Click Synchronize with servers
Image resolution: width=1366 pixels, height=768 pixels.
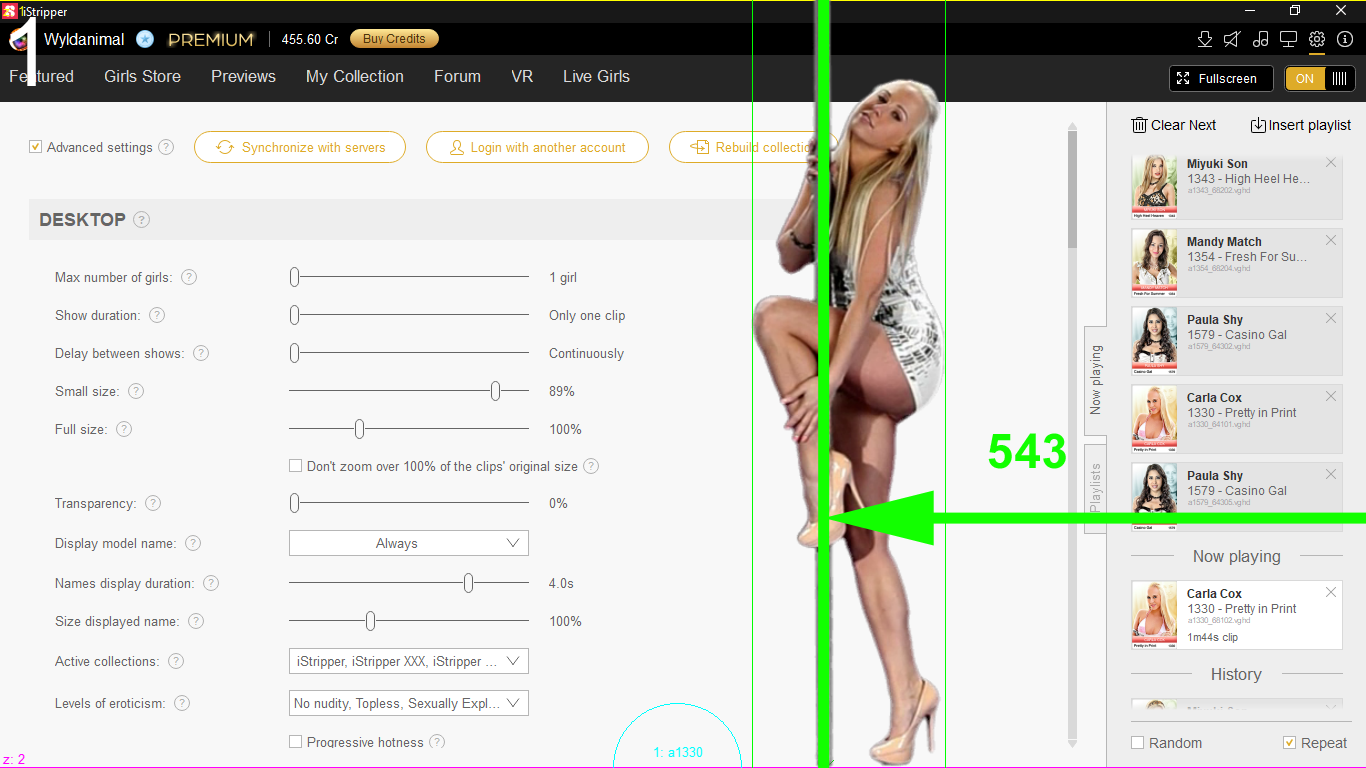(x=300, y=147)
